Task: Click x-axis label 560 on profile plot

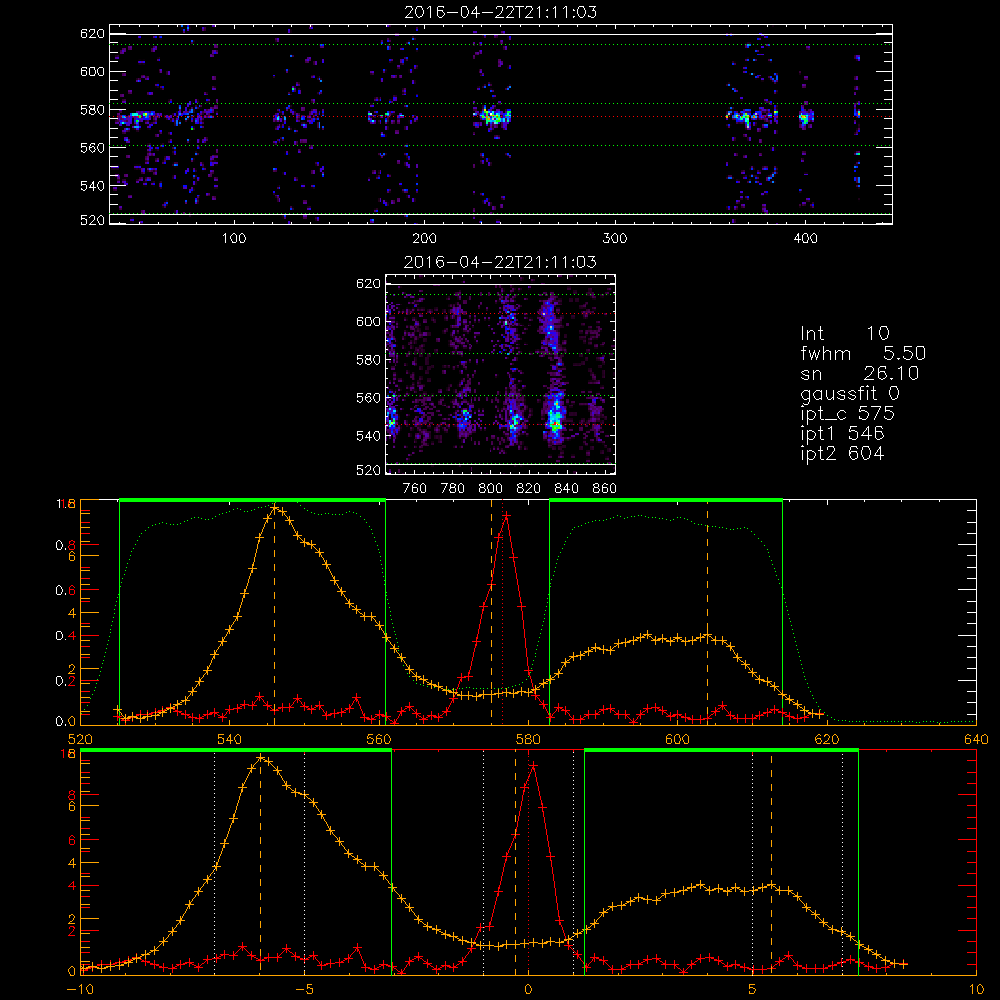Action: point(379,739)
